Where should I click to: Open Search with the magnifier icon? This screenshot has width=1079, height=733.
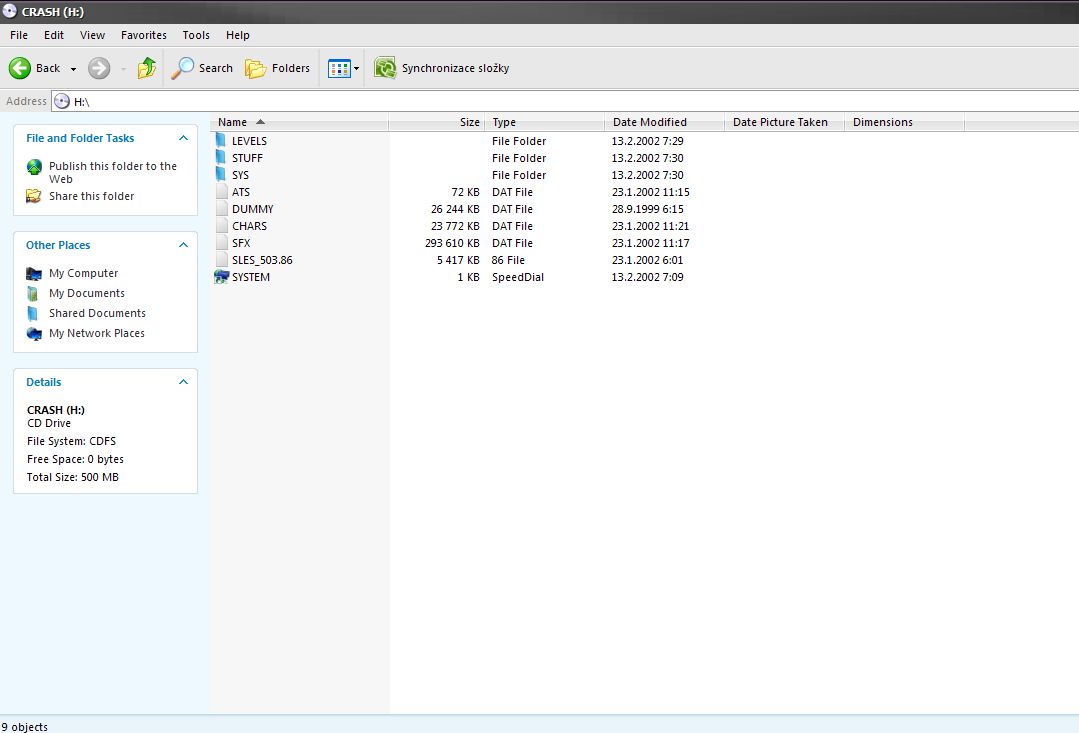pyautogui.click(x=183, y=68)
